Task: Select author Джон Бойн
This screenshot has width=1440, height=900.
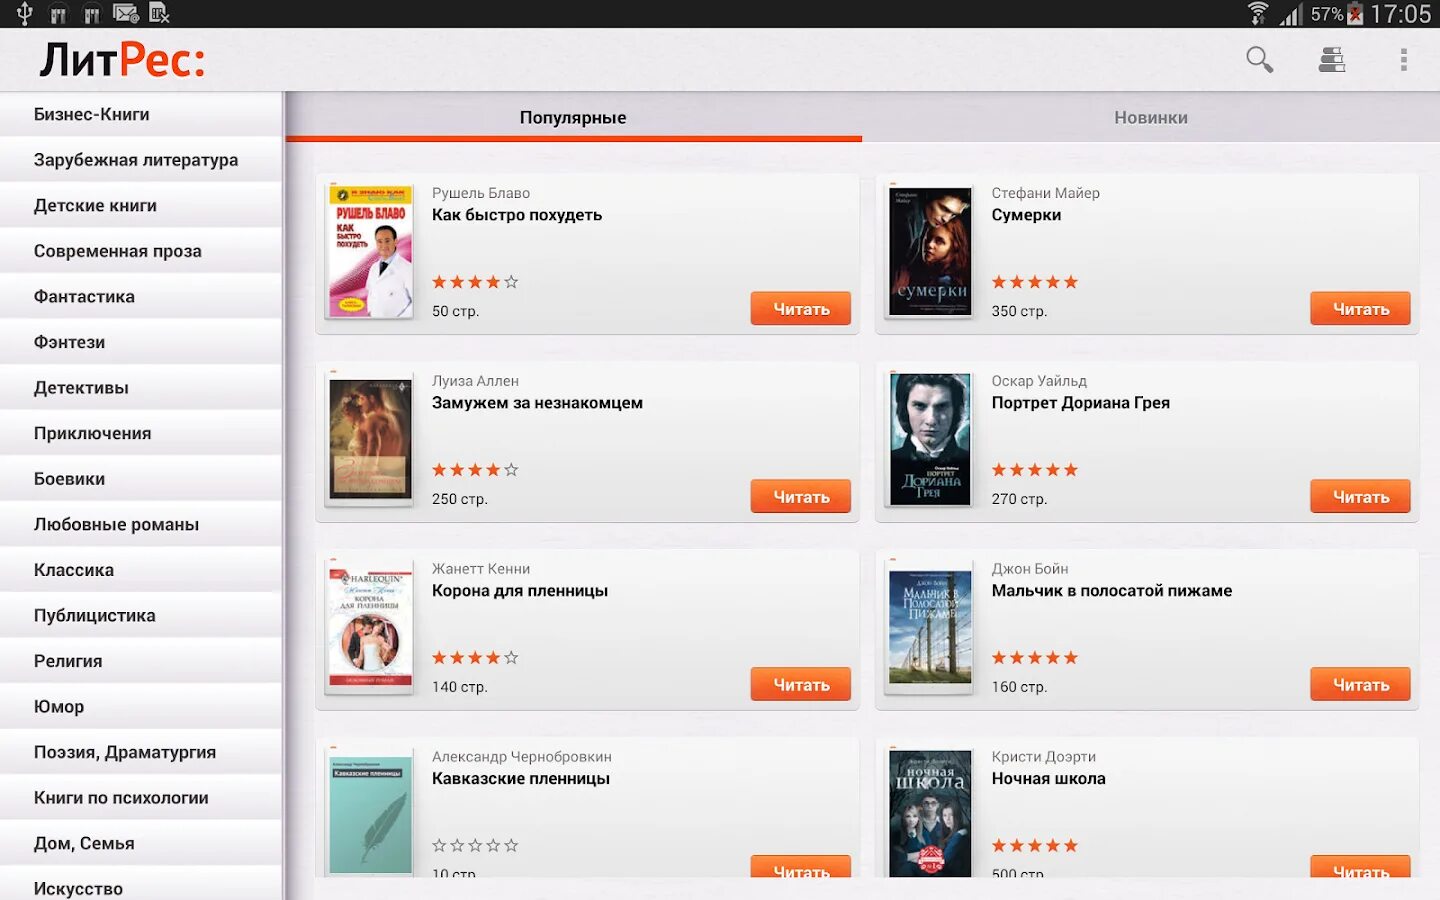Action: [1030, 569]
